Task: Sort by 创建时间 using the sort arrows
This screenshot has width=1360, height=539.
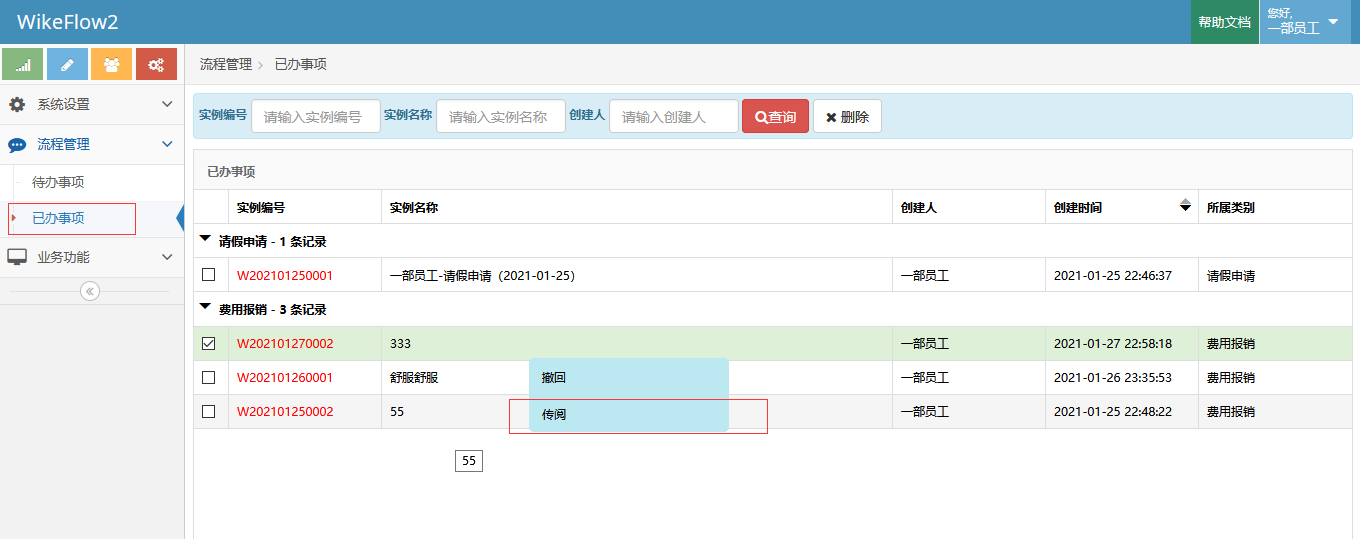Action: pyautogui.click(x=1186, y=206)
